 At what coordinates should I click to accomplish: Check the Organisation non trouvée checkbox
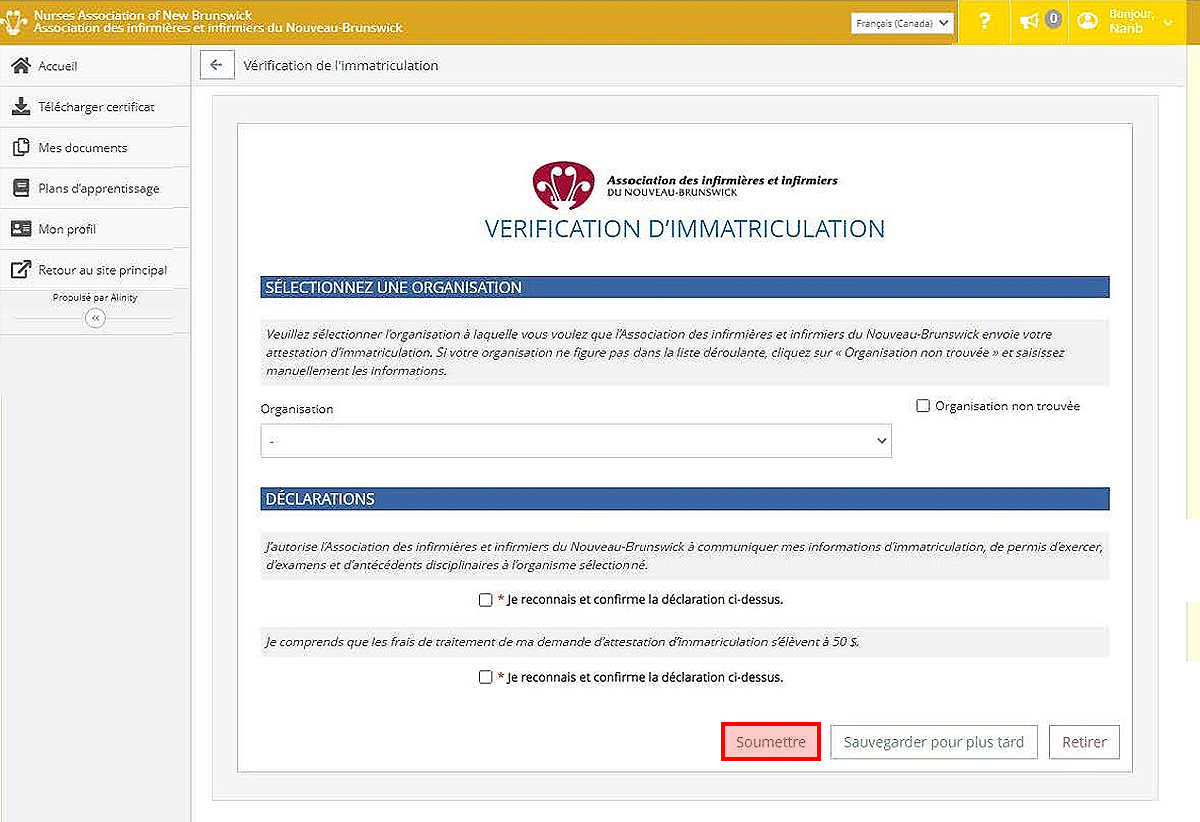click(x=923, y=406)
